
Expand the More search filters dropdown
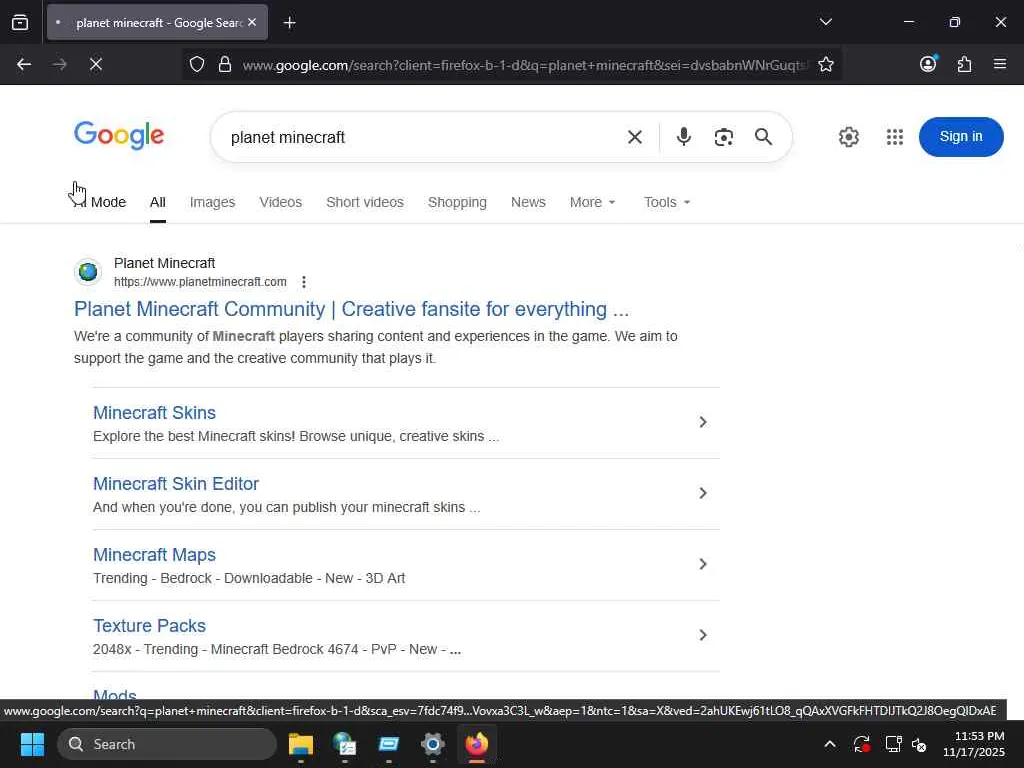click(592, 202)
